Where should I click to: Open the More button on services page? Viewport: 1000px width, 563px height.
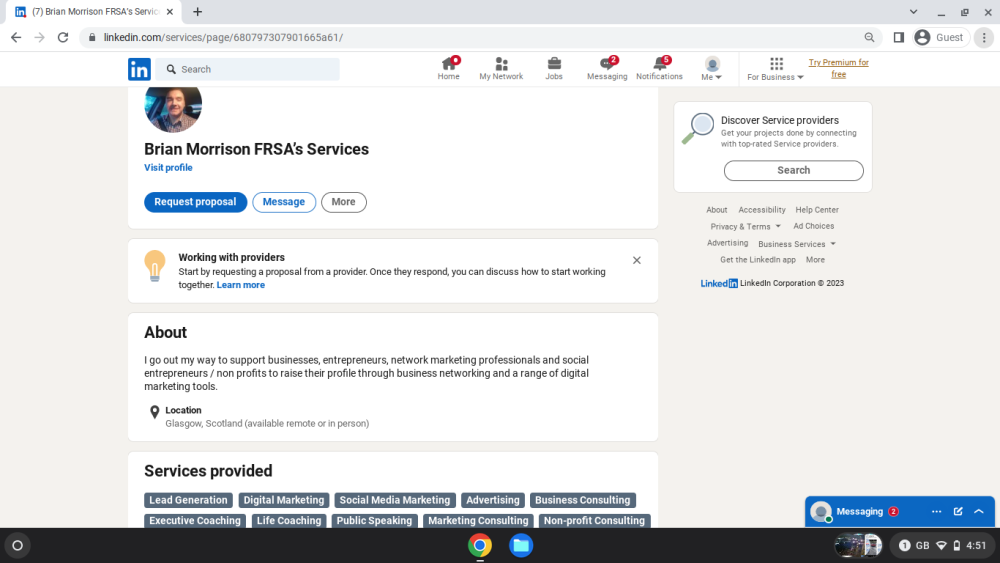(x=343, y=202)
